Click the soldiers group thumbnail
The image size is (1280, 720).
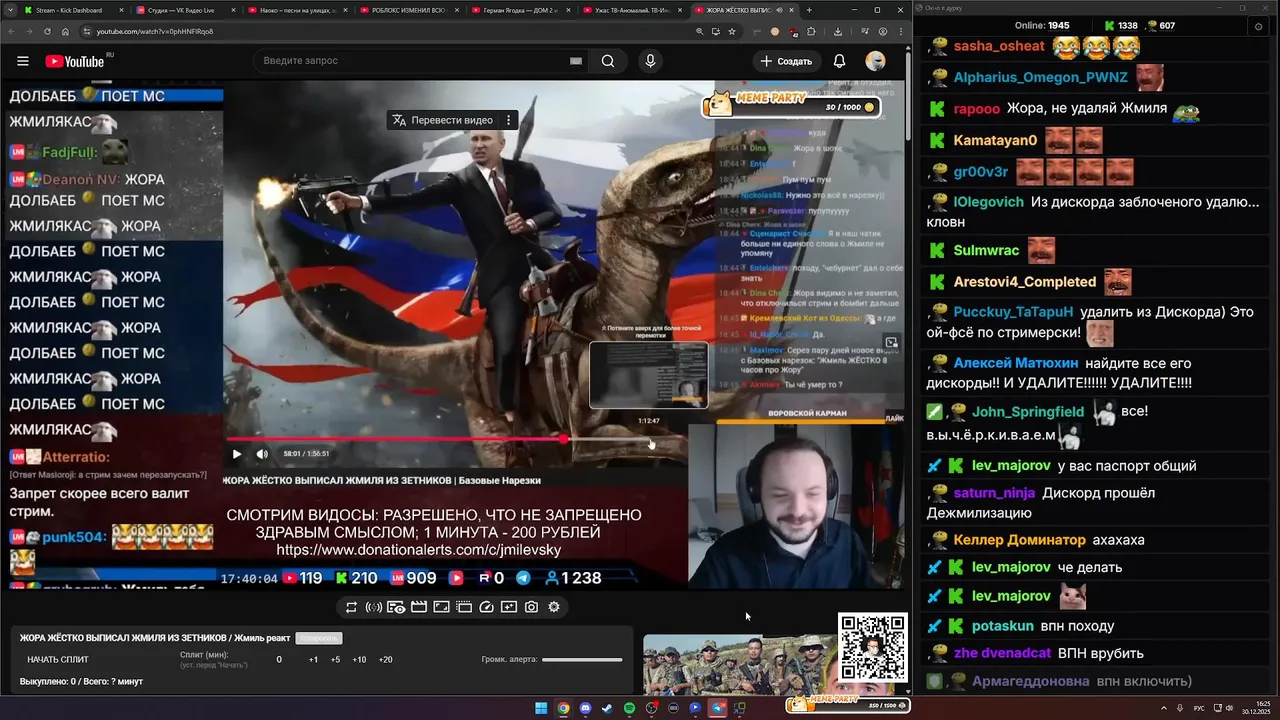pyautogui.click(x=739, y=665)
